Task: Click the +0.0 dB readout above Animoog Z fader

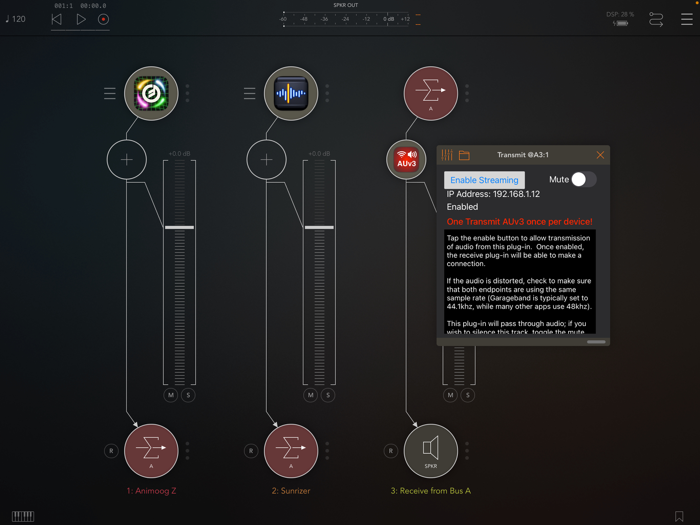Action: click(x=179, y=154)
